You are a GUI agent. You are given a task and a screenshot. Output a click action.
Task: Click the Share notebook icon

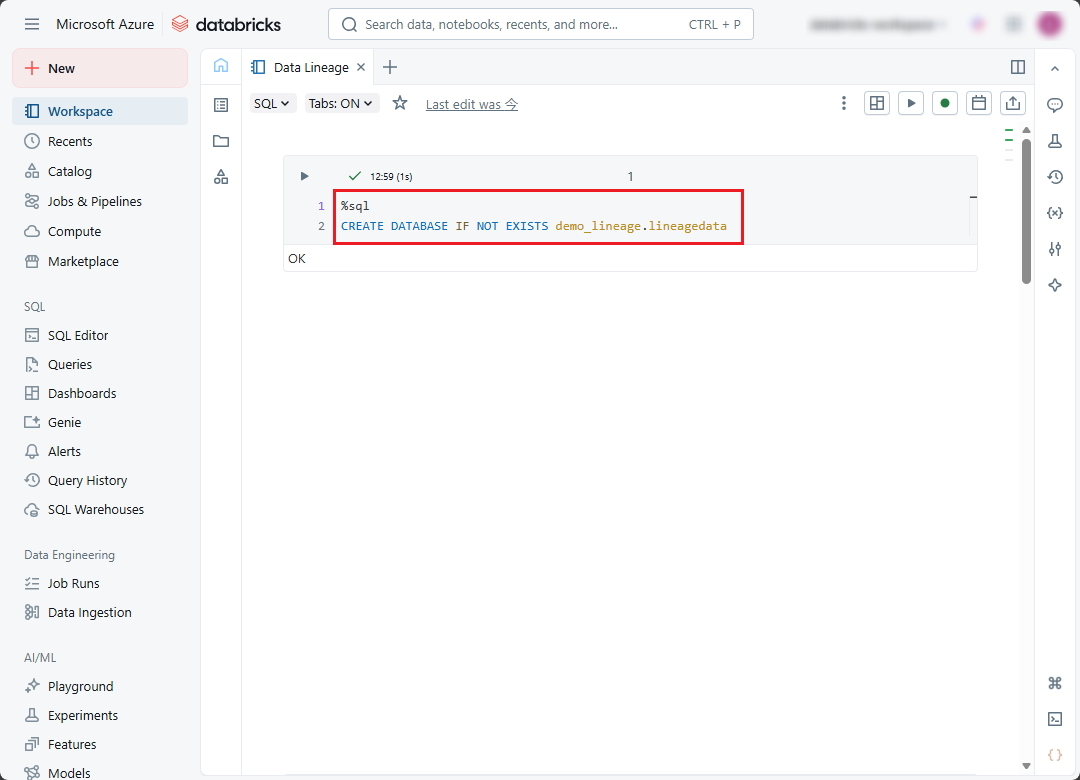(1013, 103)
